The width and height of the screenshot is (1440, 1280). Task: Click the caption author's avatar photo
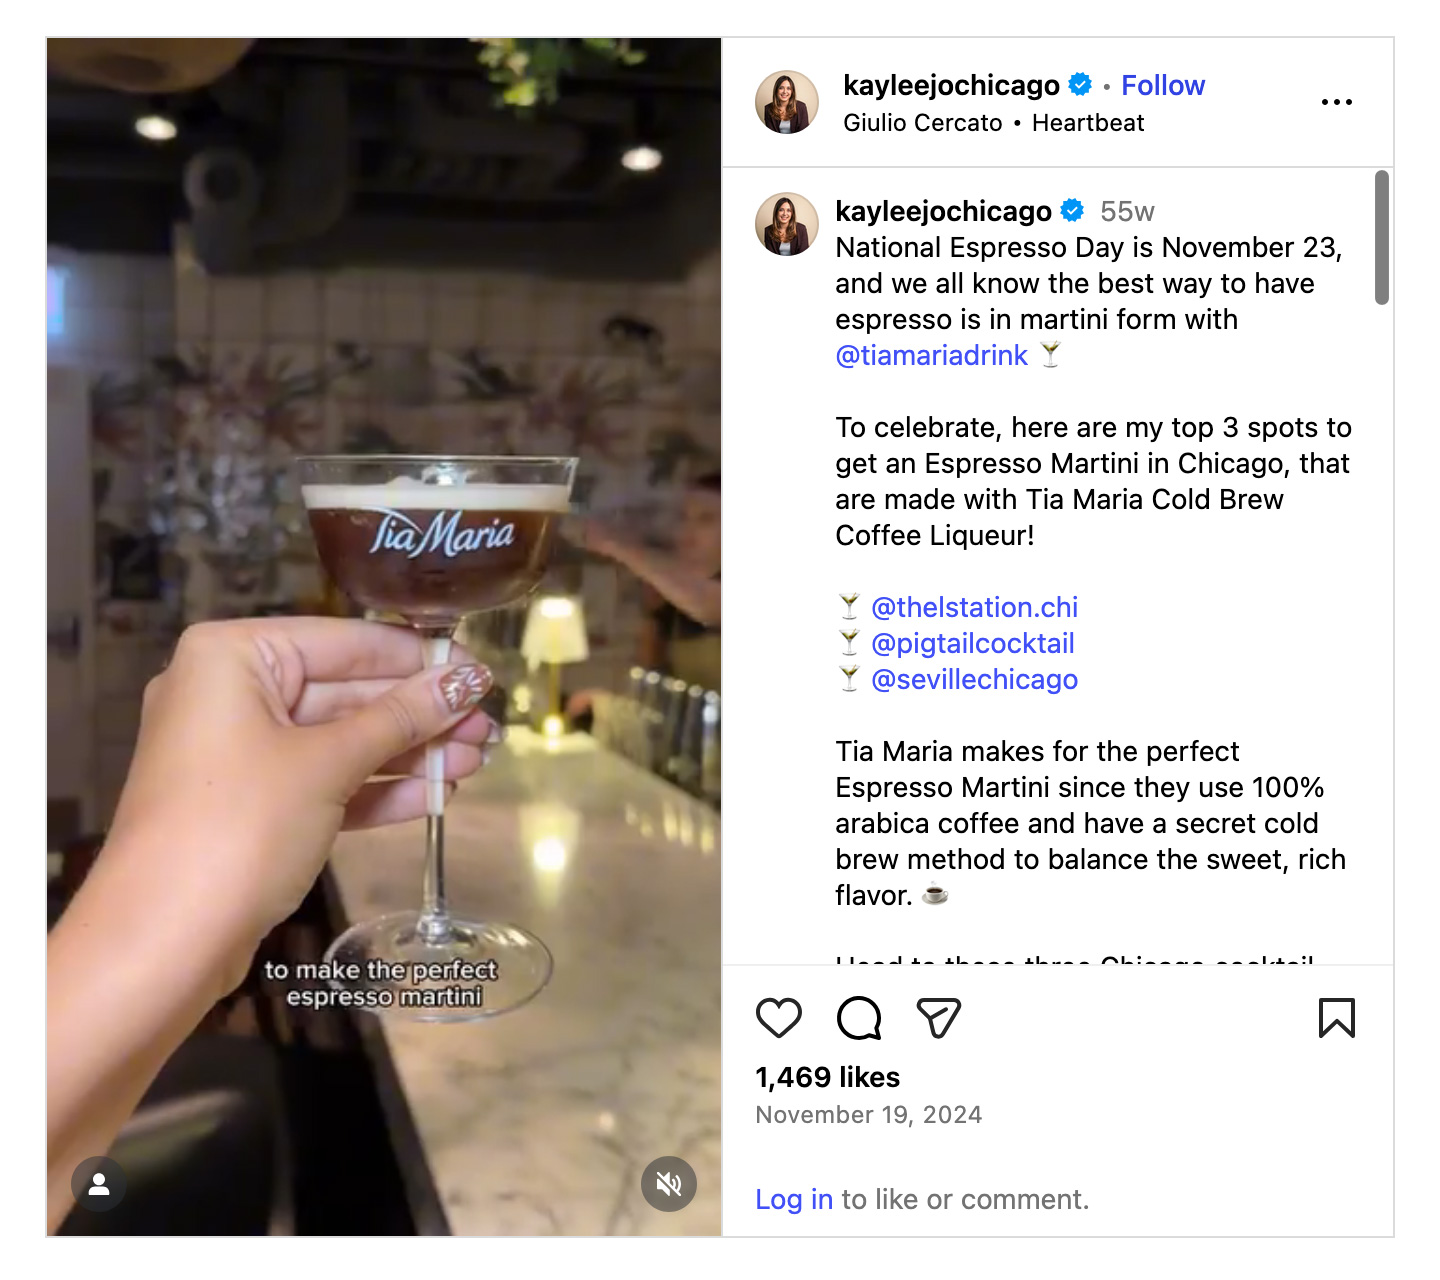[x=786, y=224]
